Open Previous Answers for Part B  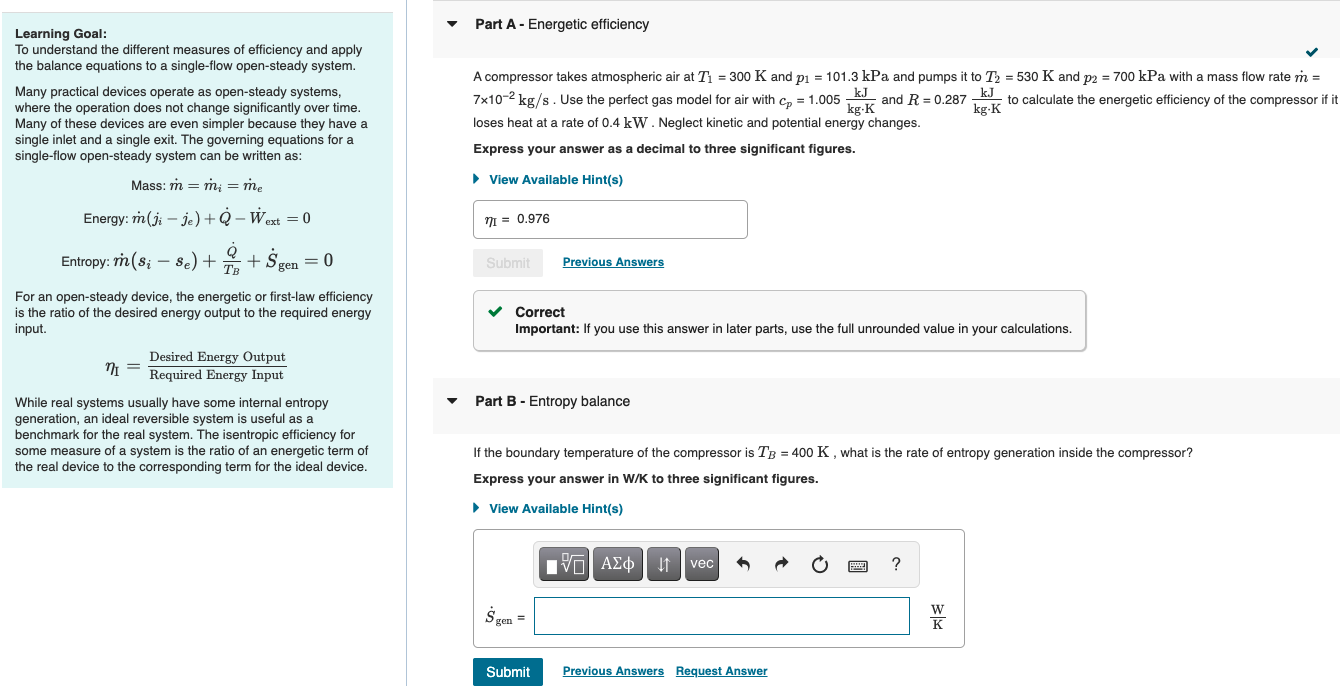(613, 671)
